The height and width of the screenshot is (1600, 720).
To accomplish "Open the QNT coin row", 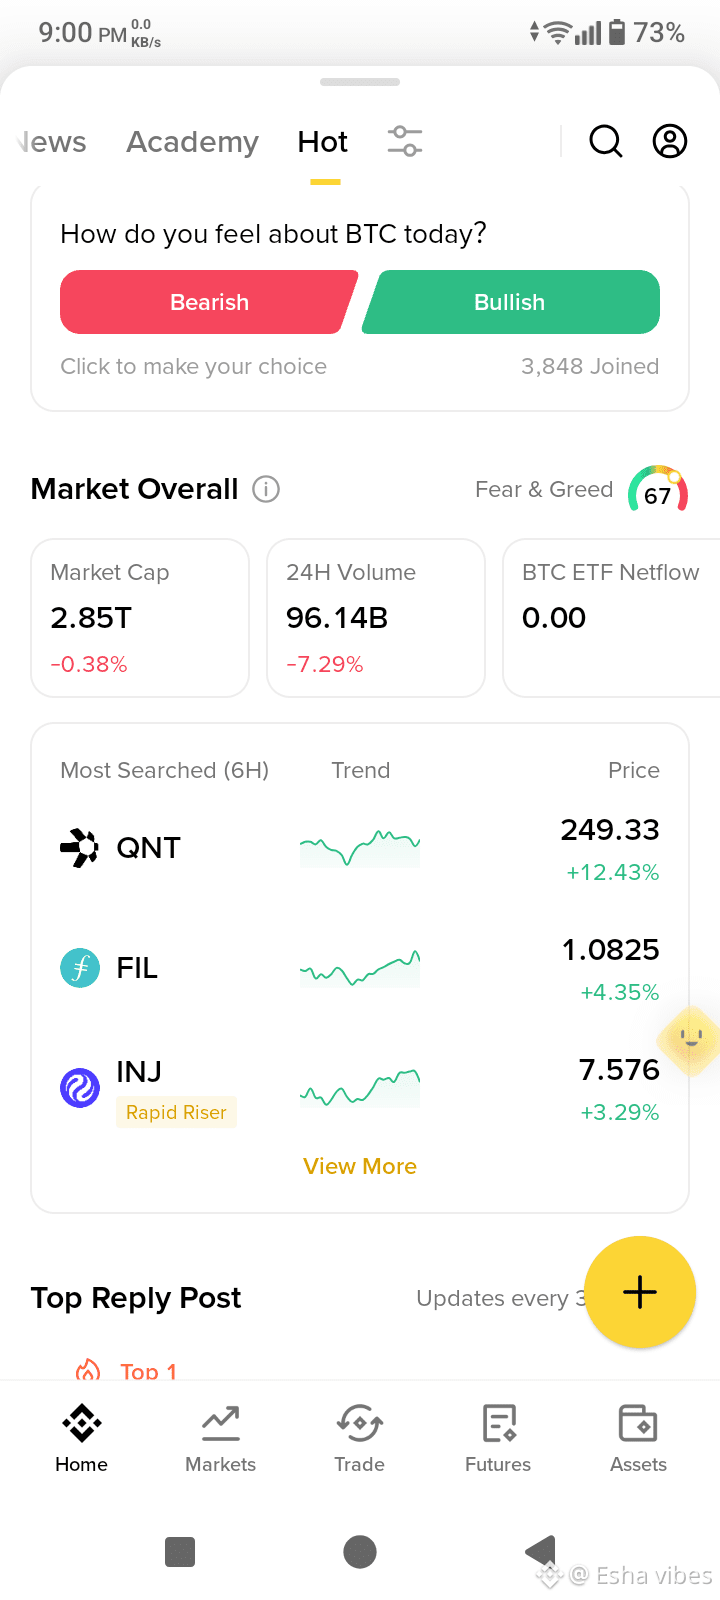I will (360, 849).
